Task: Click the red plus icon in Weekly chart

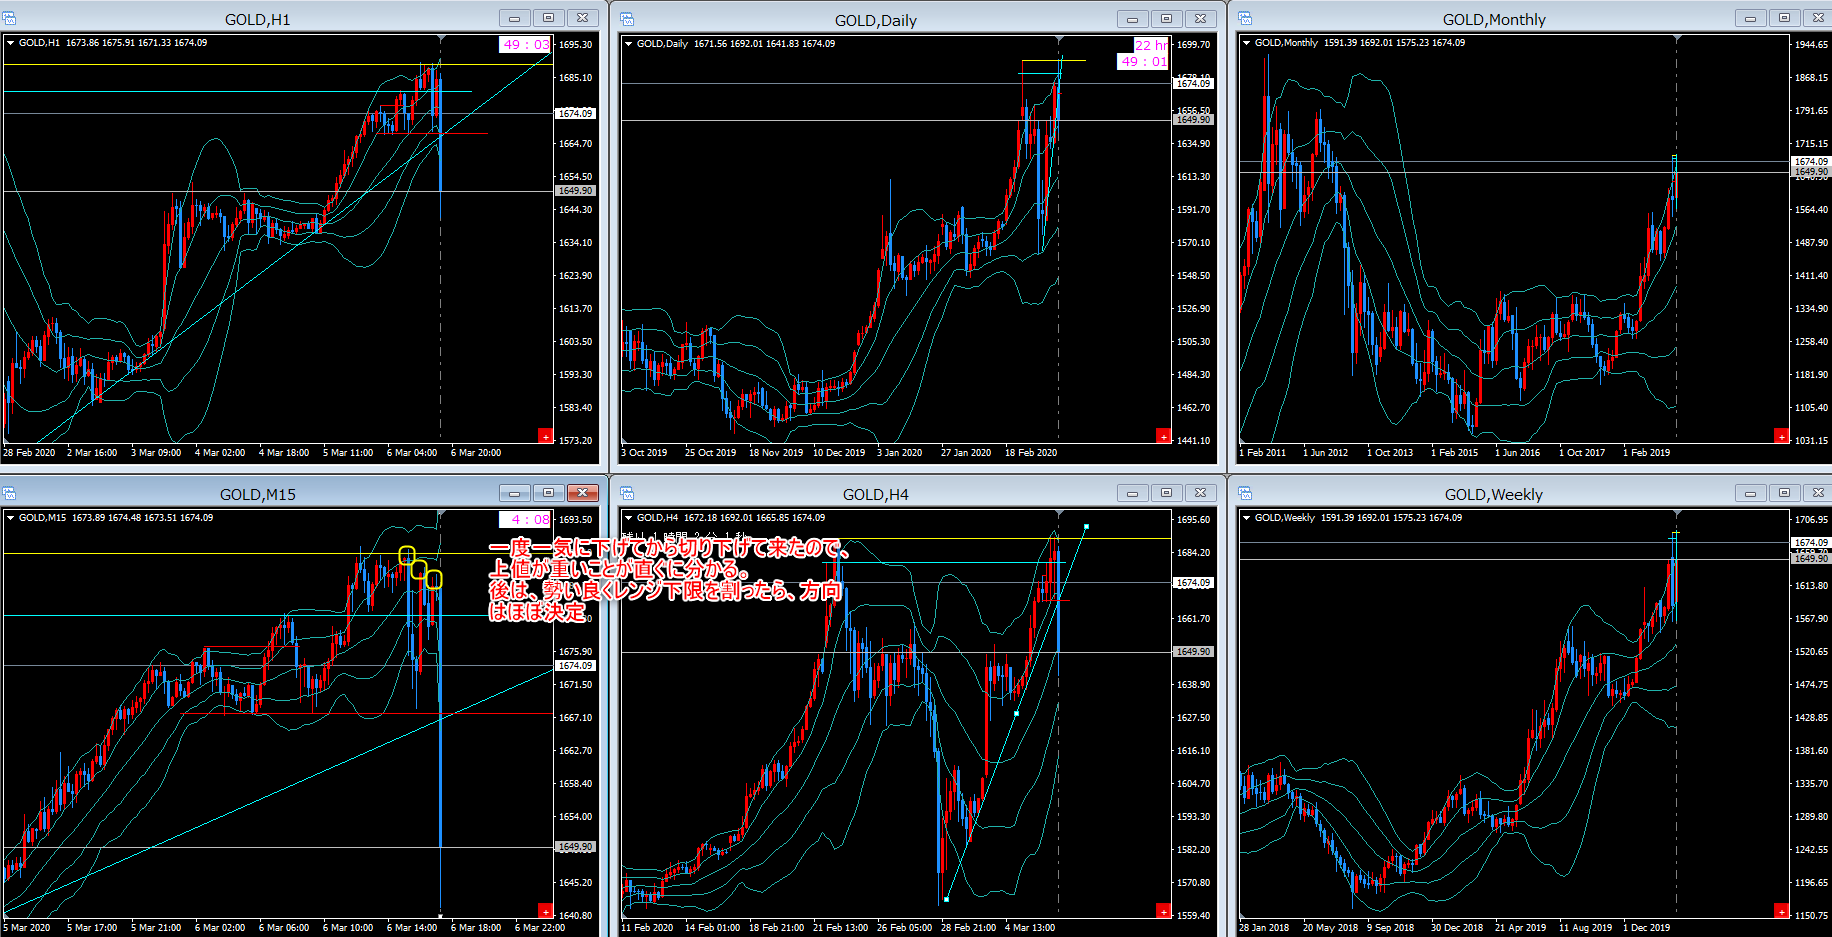Action: (1781, 911)
